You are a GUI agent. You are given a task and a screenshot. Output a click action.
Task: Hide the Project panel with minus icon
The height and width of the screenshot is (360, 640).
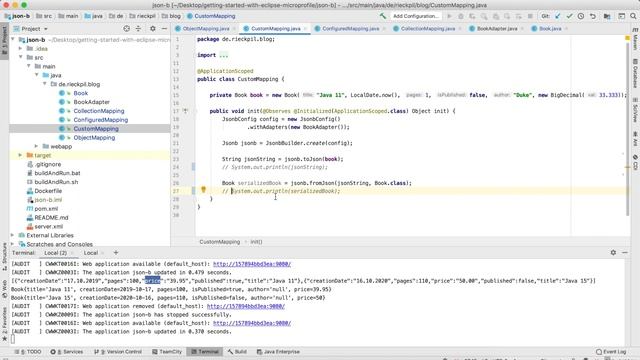click(164, 29)
